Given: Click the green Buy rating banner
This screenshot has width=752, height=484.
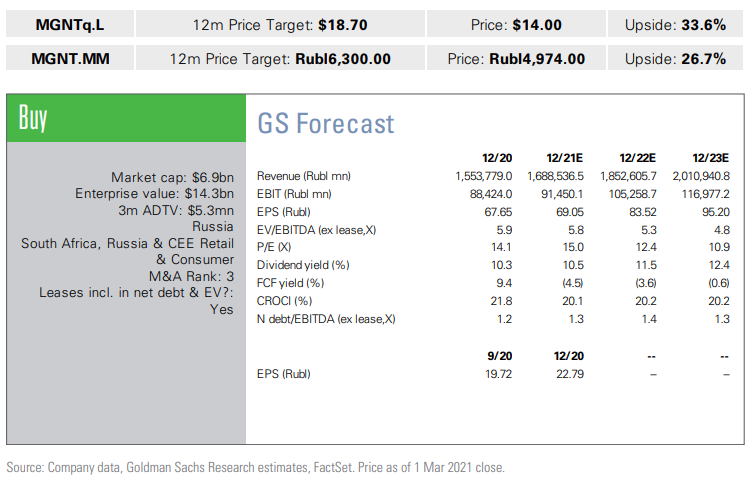Looking at the screenshot, I should coord(126,118).
